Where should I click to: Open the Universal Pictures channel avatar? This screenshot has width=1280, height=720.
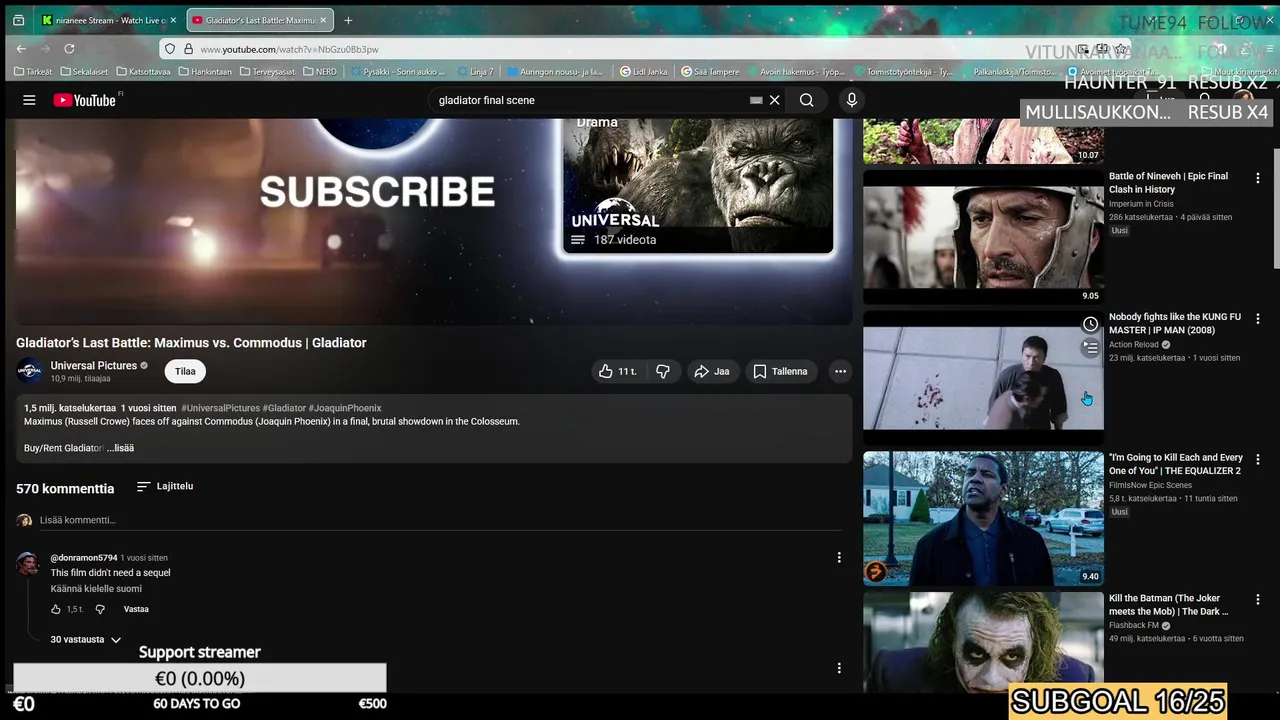(x=30, y=371)
